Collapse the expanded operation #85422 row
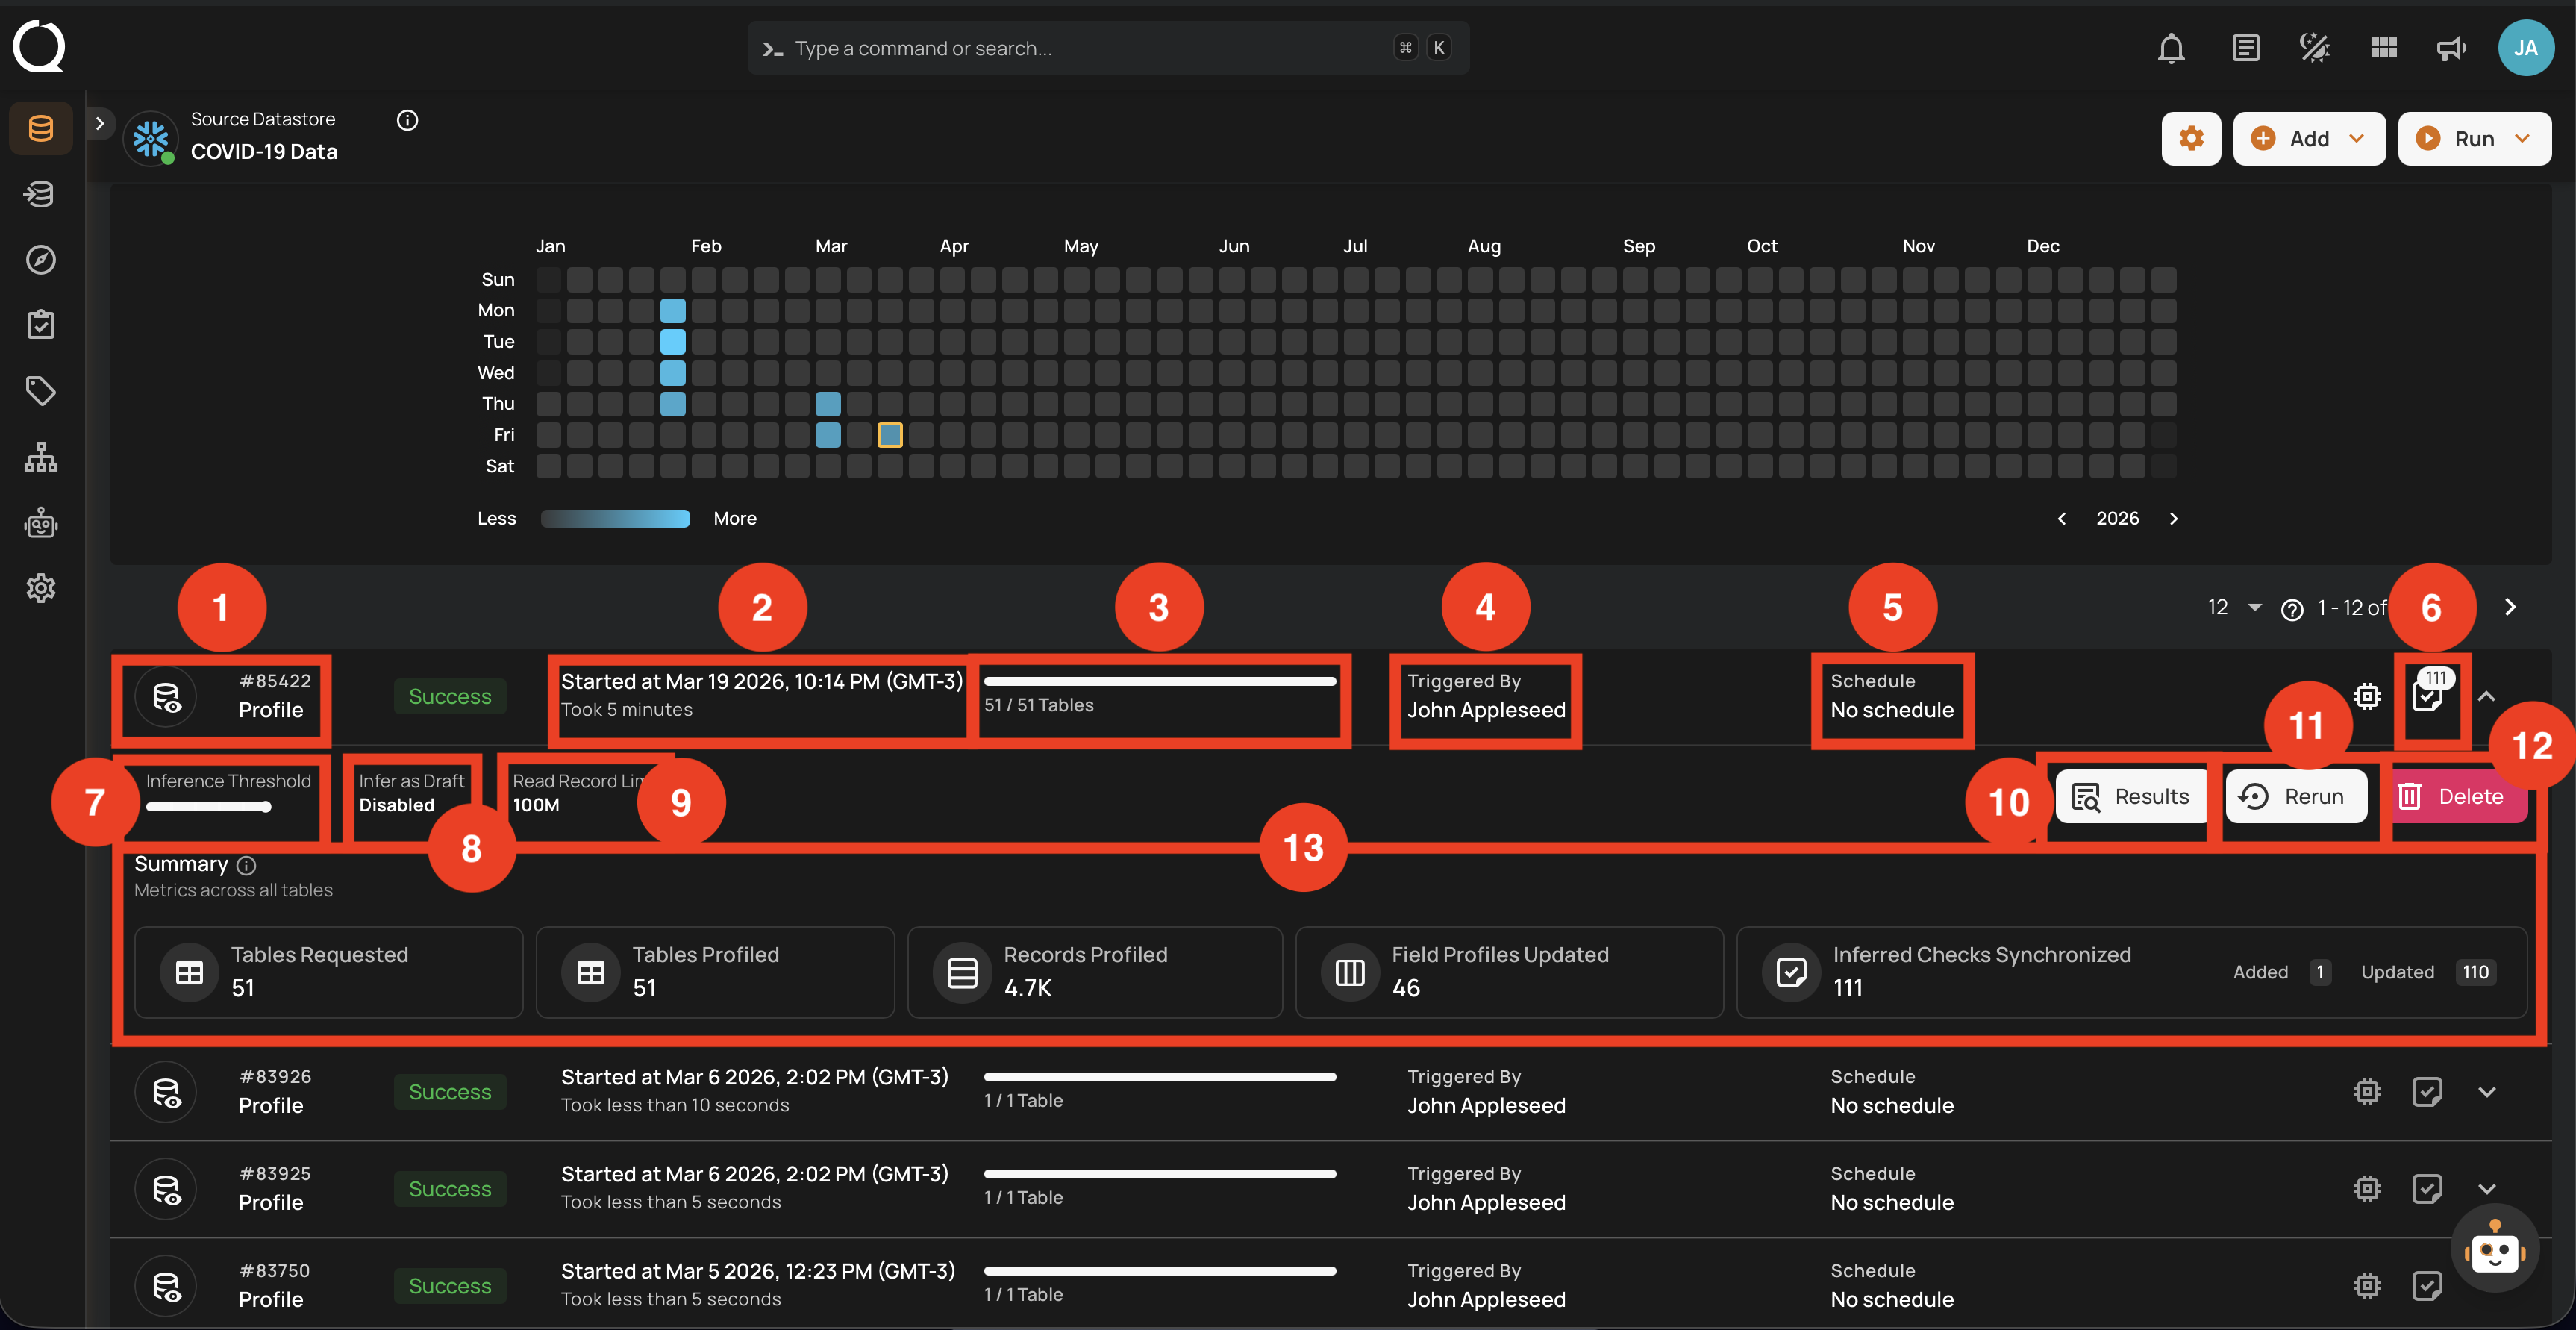Screen dimensions: 2576x1330 pos(2487,696)
